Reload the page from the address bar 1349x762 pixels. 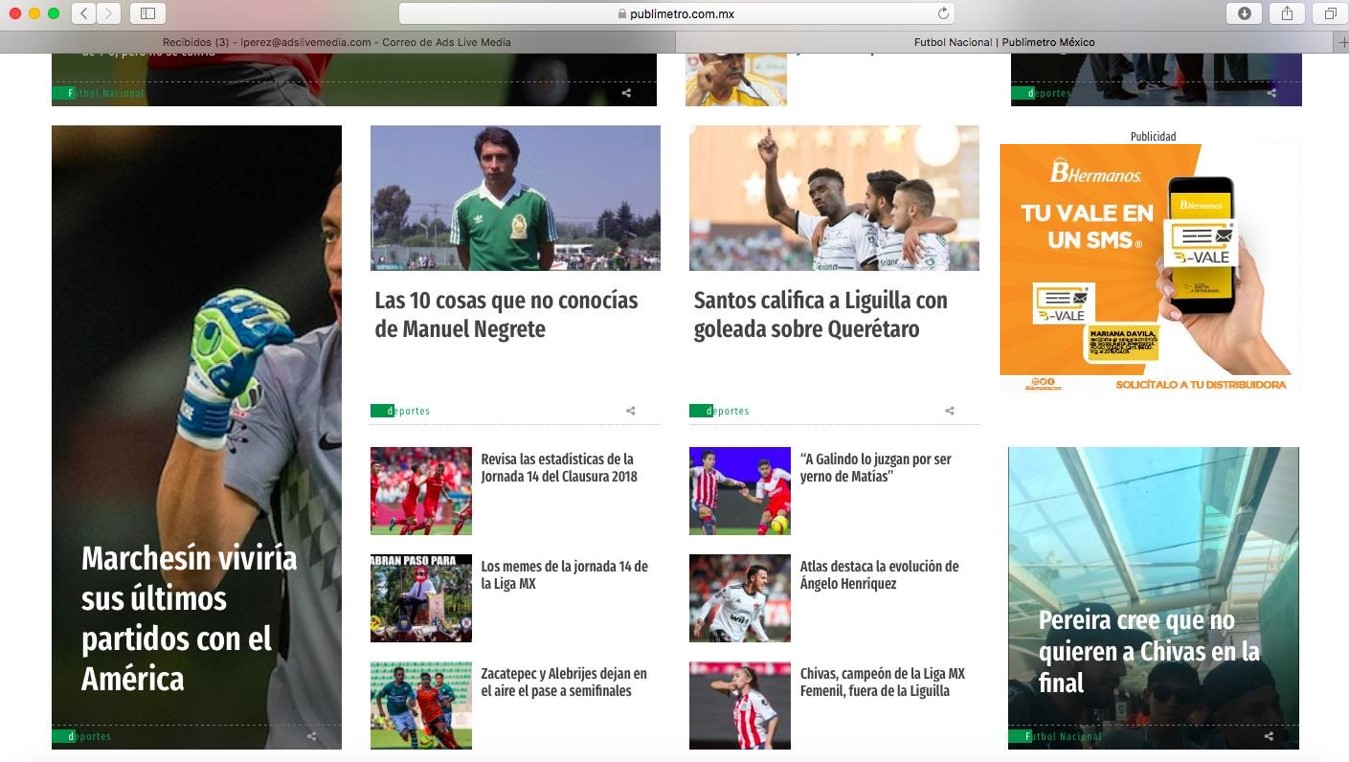(x=942, y=14)
